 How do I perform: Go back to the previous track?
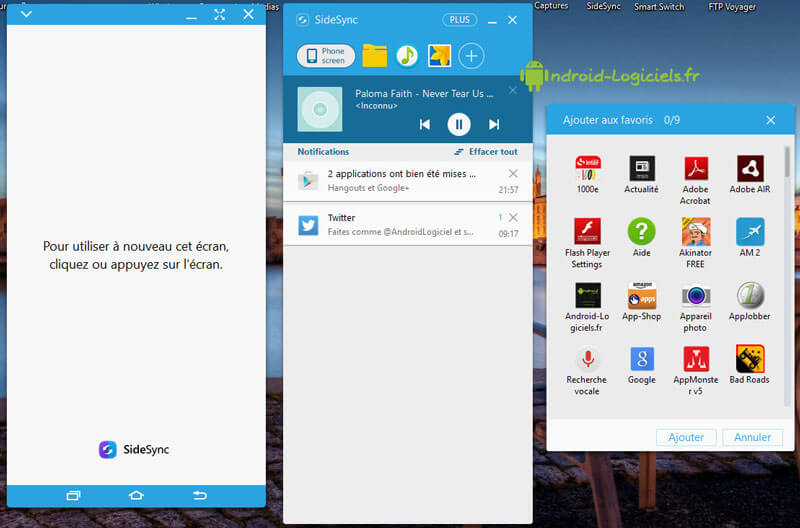[424, 124]
